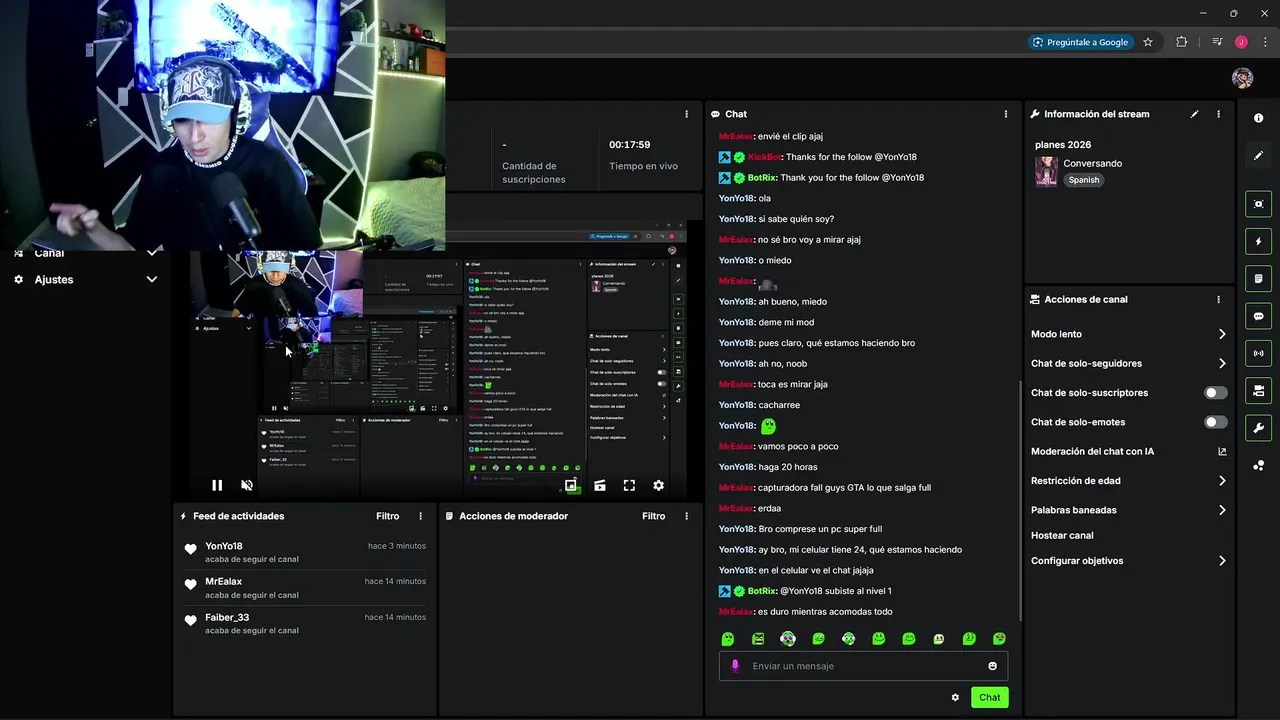Expand Chat de solo-seguidores options
The height and width of the screenshot is (720, 1280).
pos(1222,363)
